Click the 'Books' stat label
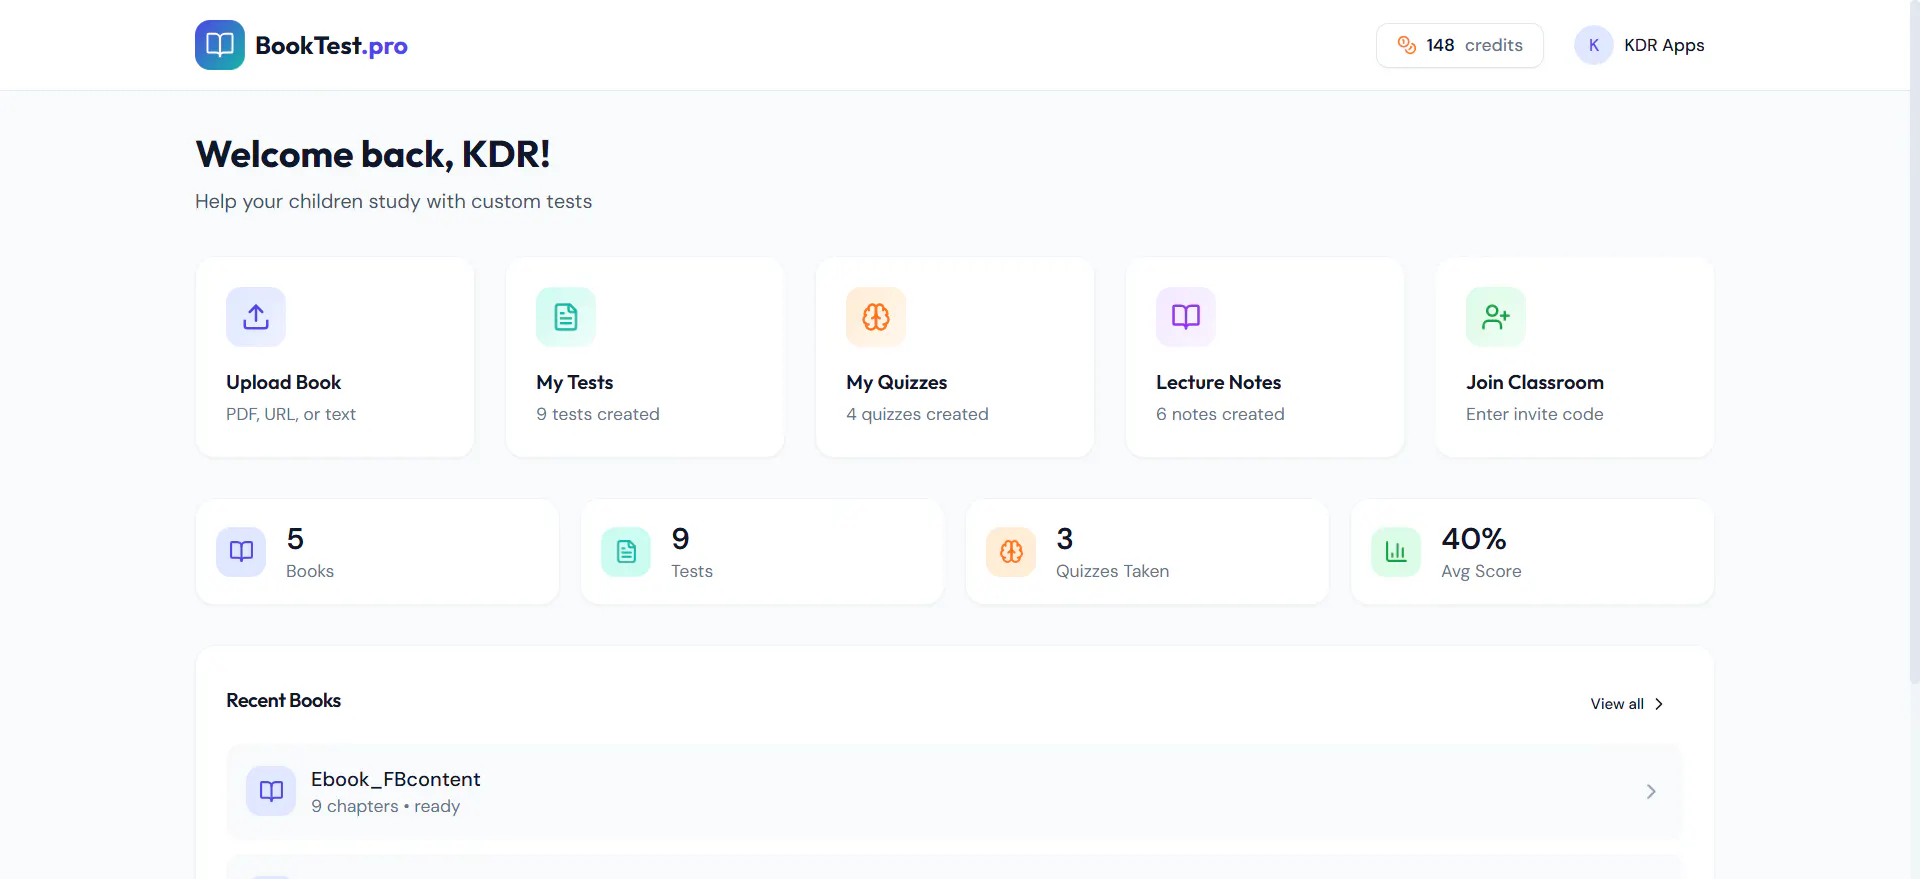The width and height of the screenshot is (1920, 879). 309,571
